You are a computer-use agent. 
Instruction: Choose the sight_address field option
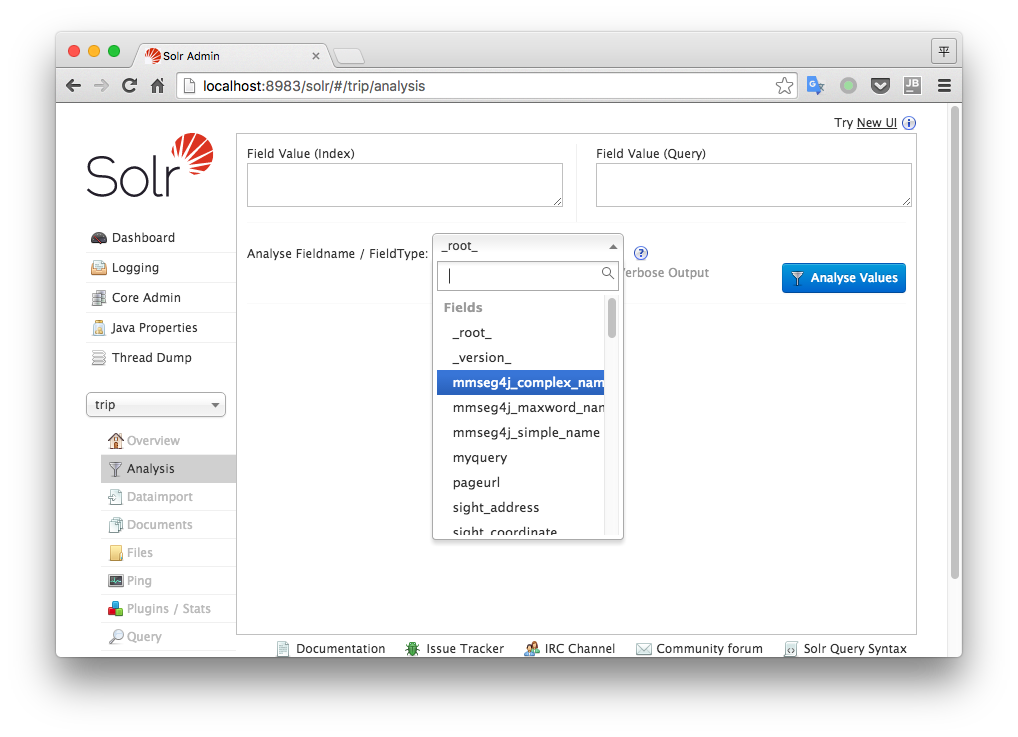click(x=496, y=507)
